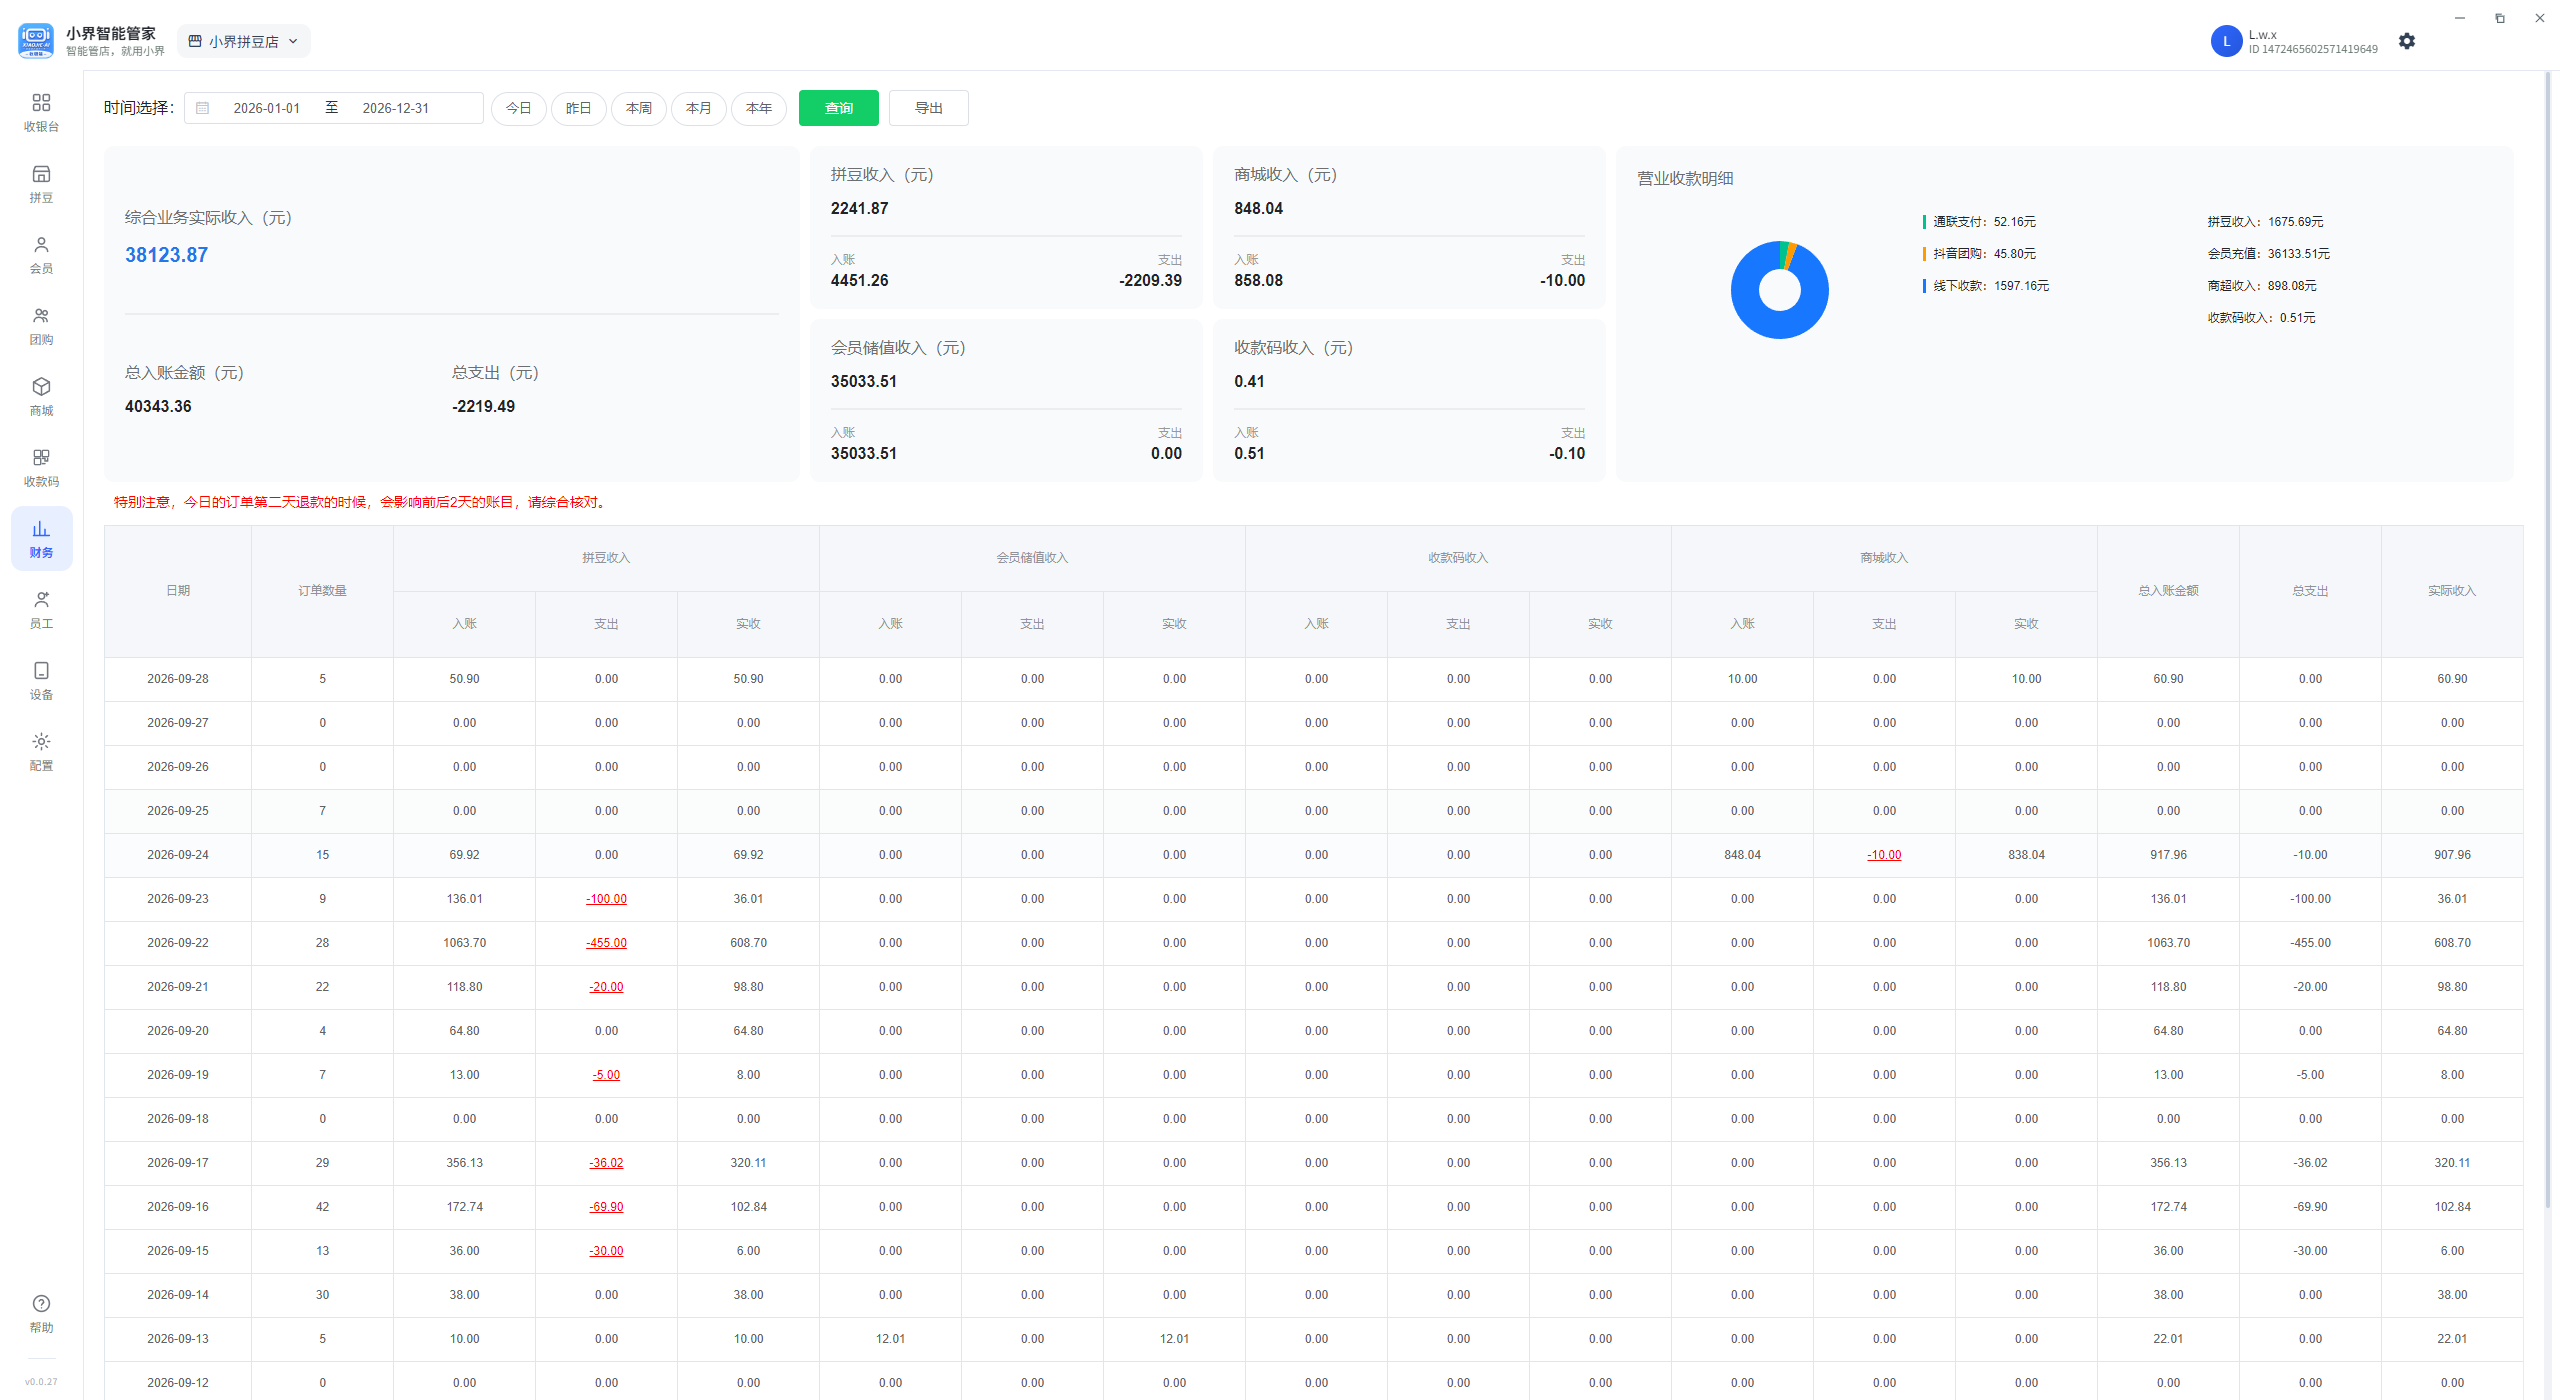Viewport: 2560px width, 1400px height.
Task: Open the 员工 staff sidebar icon
Action: (41, 610)
